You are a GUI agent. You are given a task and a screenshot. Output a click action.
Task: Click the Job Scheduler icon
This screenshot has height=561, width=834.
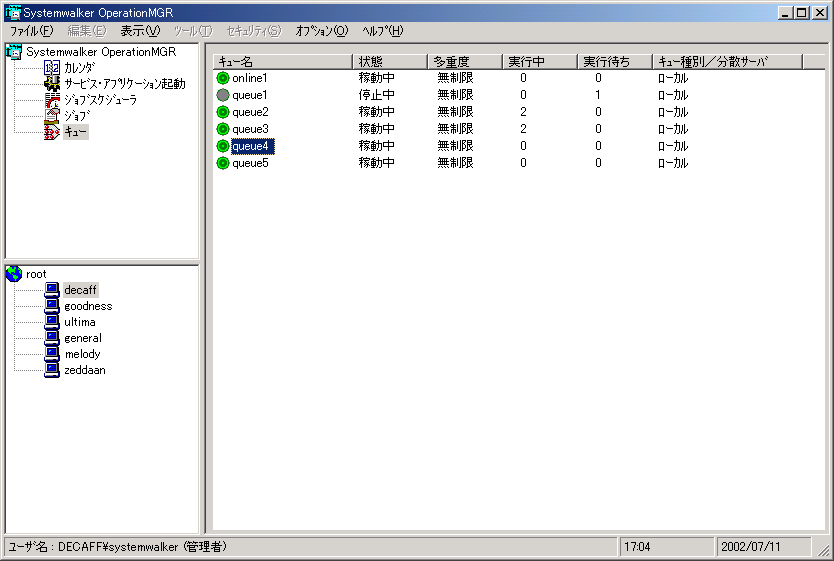click(52, 100)
